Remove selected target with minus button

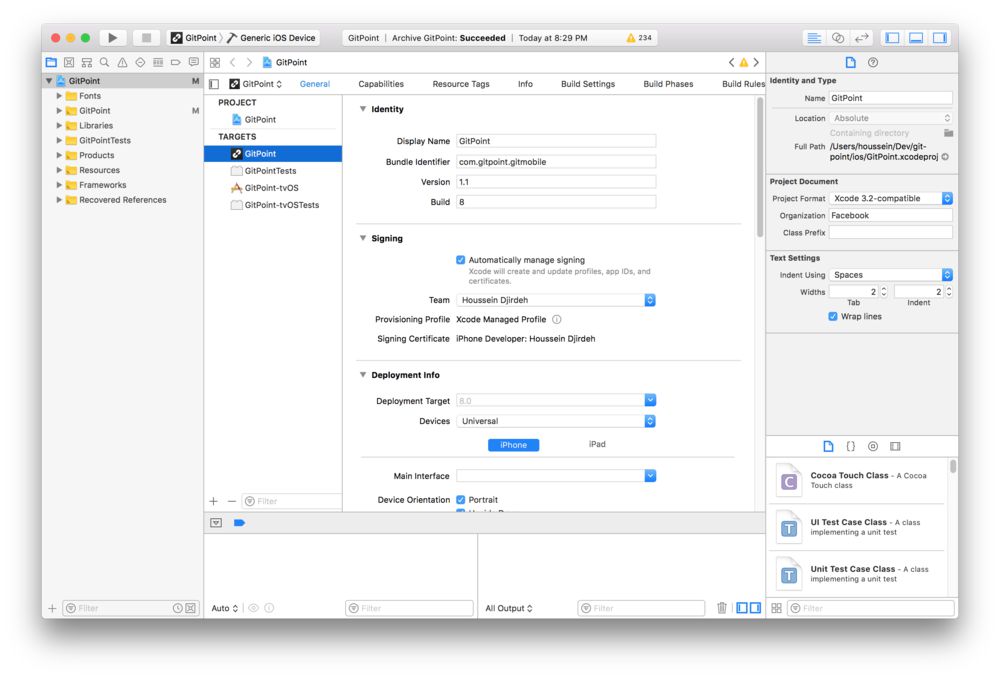[232, 501]
